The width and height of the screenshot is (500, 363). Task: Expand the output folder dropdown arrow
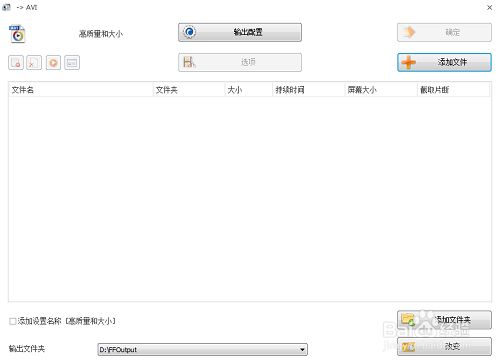tap(302, 350)
